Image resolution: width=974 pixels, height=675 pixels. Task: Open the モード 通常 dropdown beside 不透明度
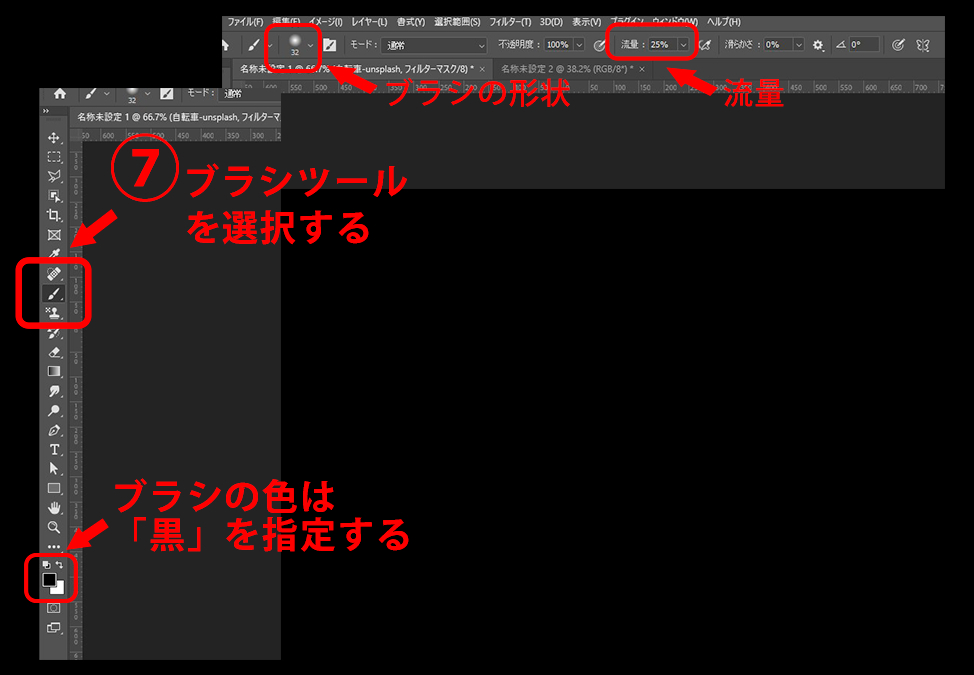[434, 45]
